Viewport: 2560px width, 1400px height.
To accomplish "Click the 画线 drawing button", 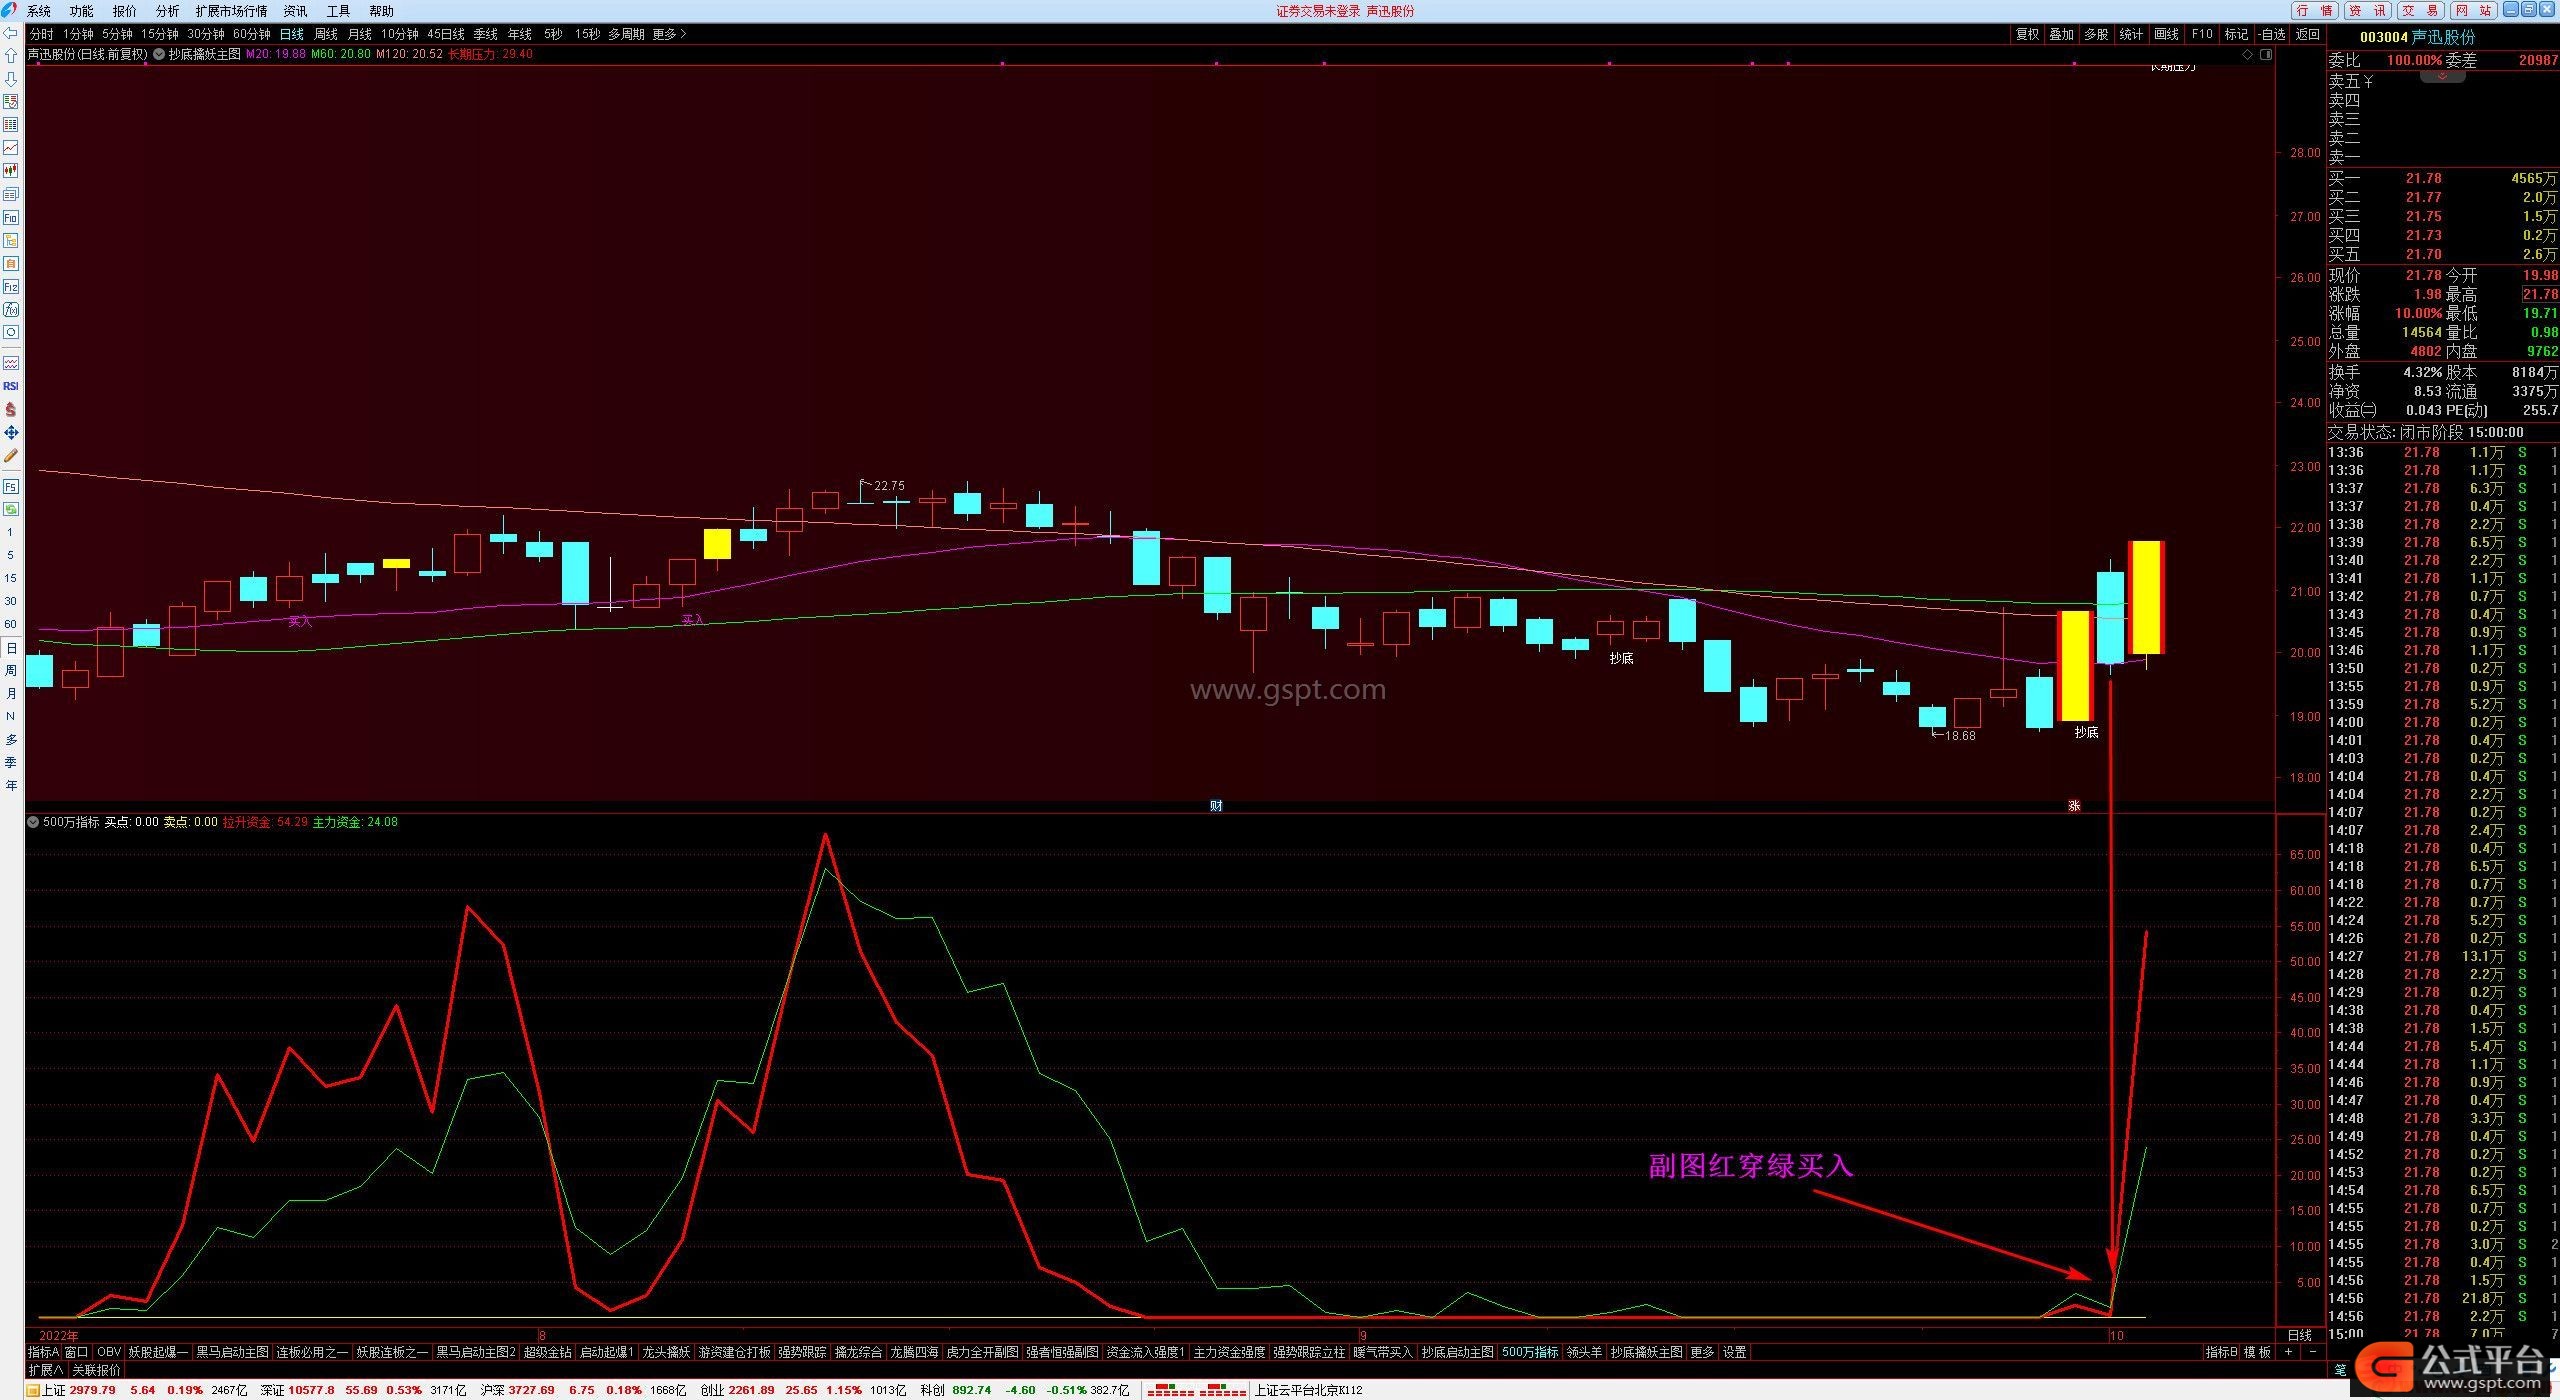I will (2166, 34).
